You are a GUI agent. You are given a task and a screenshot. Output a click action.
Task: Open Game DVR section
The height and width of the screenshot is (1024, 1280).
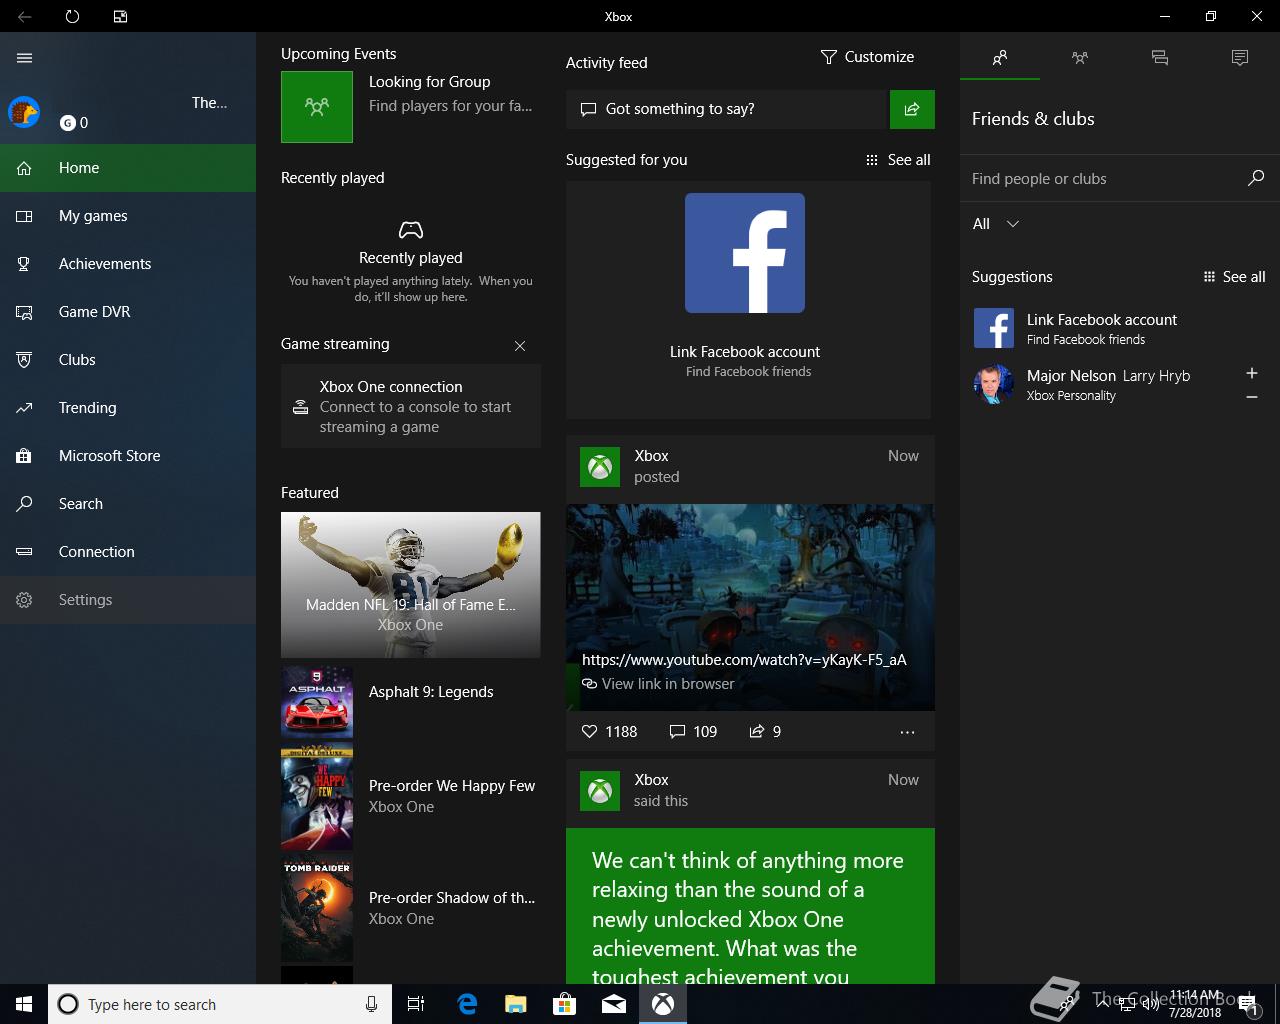(128, 312)
